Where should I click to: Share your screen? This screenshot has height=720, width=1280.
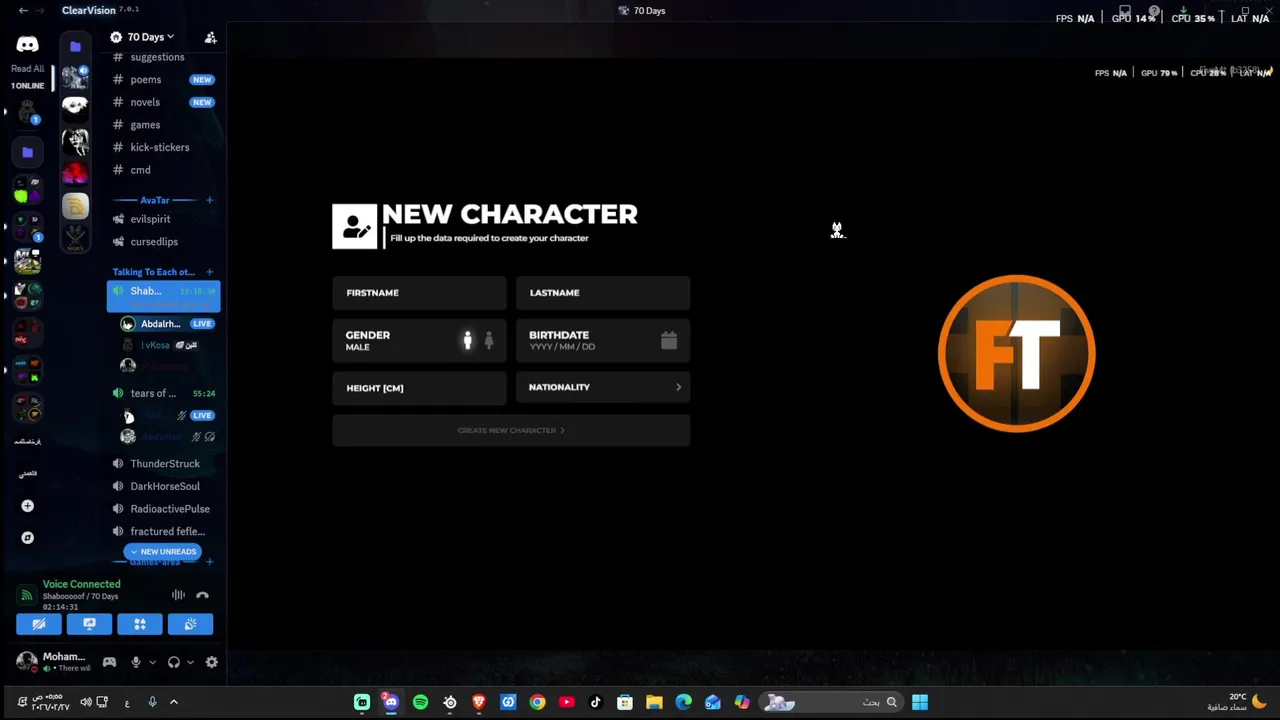[89, 624]
